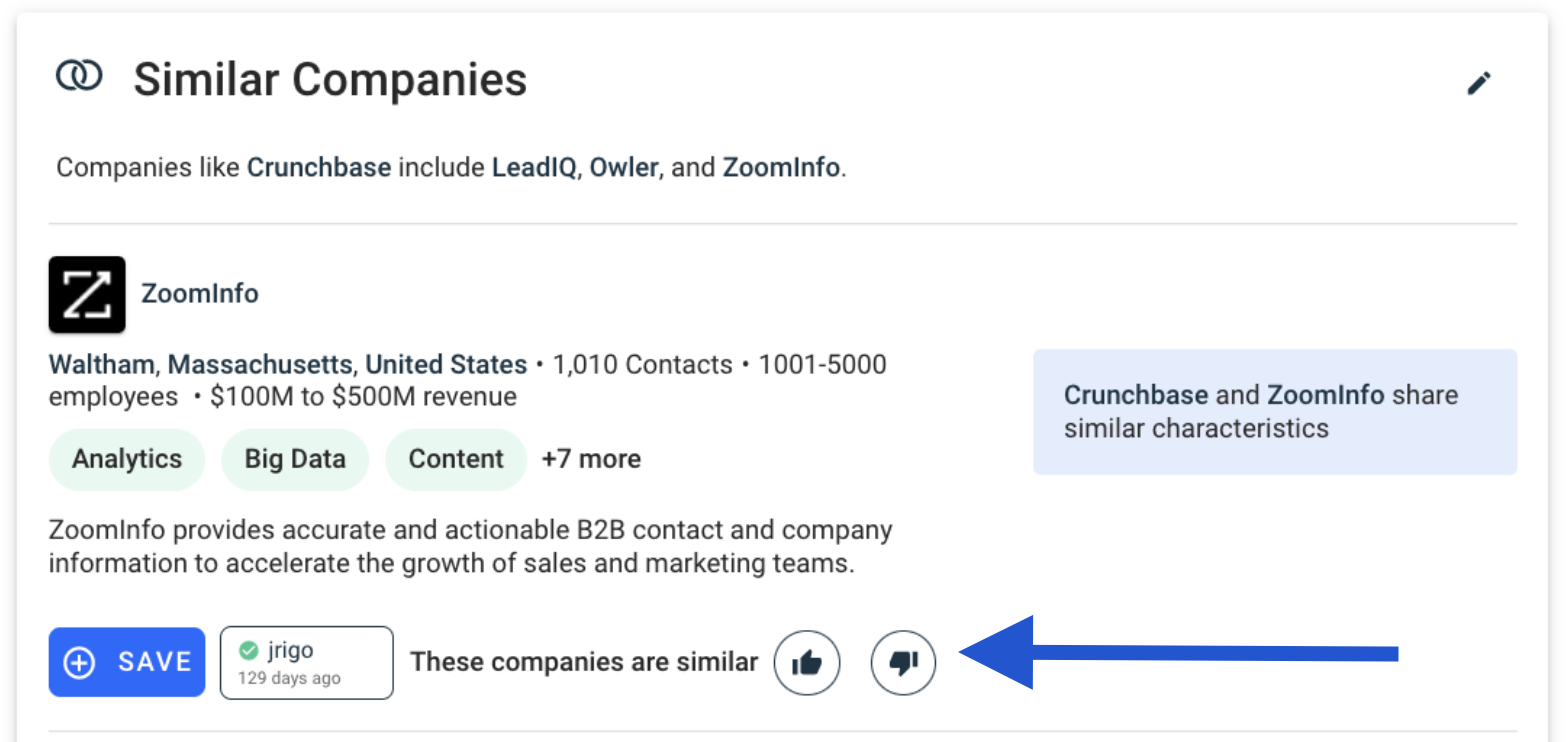The height and width of the screenshot is (742, 1566).
Task: Click the thumbs down icon
Action: tap(903, 662)
